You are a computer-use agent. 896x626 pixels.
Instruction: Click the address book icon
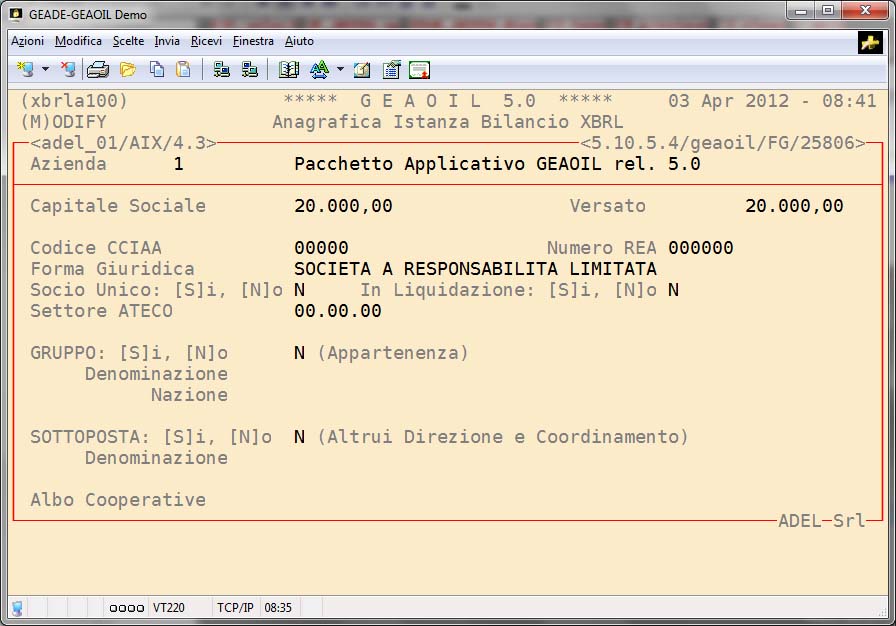[x=289, y=70]
